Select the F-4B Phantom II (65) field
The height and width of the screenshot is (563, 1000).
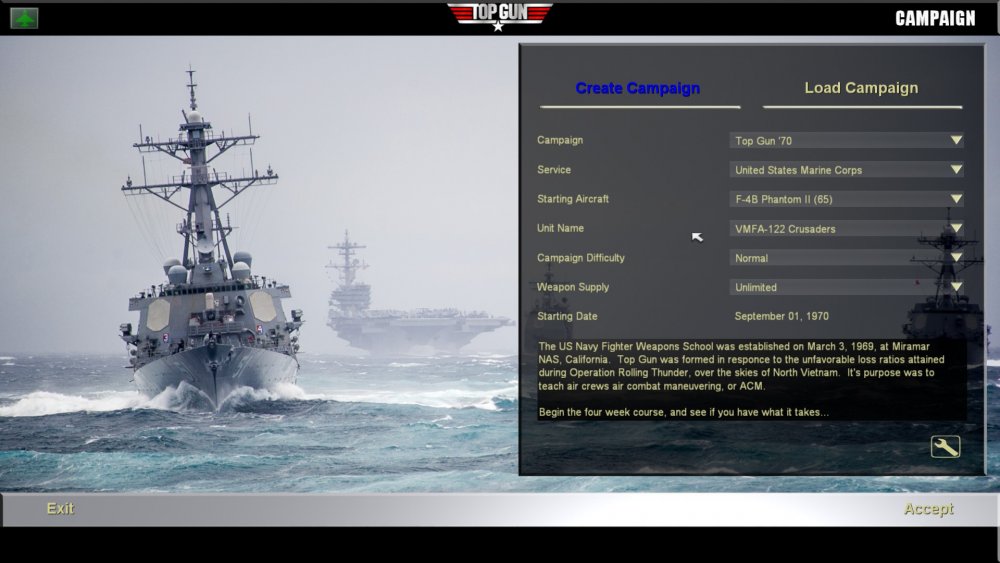click(846, 199)
